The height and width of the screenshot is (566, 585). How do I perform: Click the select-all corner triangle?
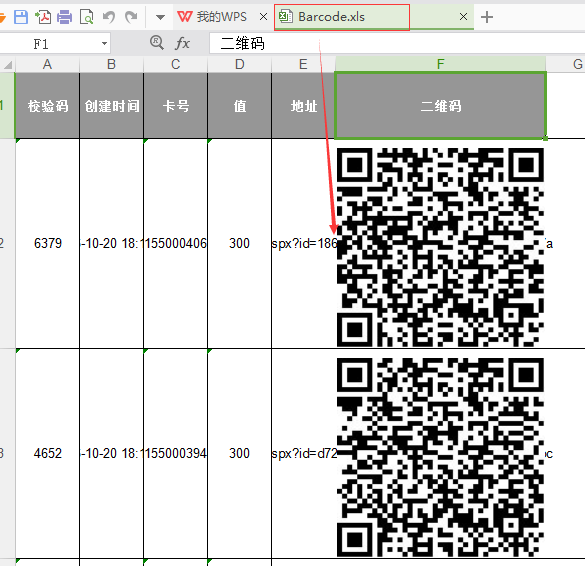coord(8,65)
